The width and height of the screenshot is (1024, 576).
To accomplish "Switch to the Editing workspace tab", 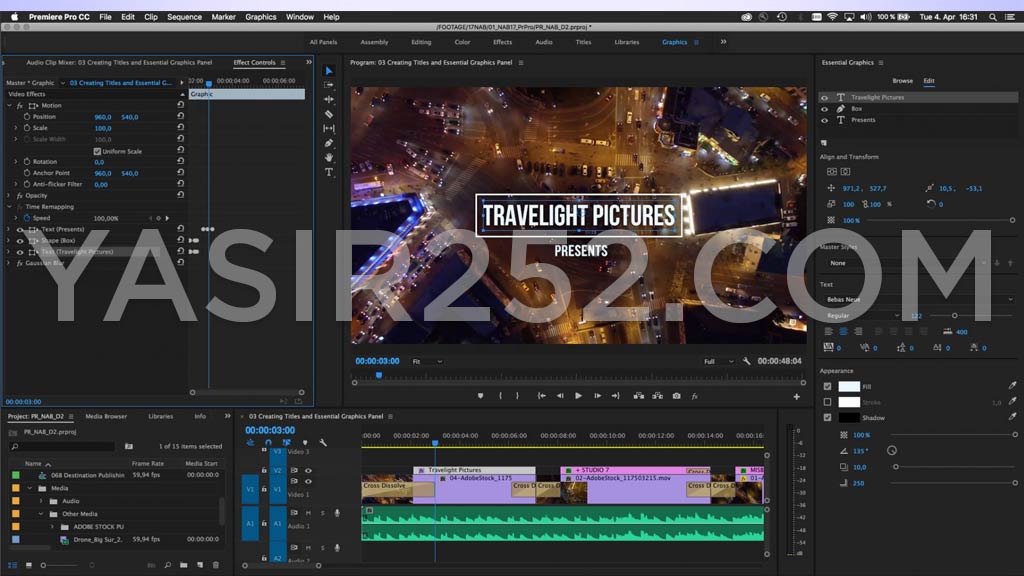I will [422, 43].
